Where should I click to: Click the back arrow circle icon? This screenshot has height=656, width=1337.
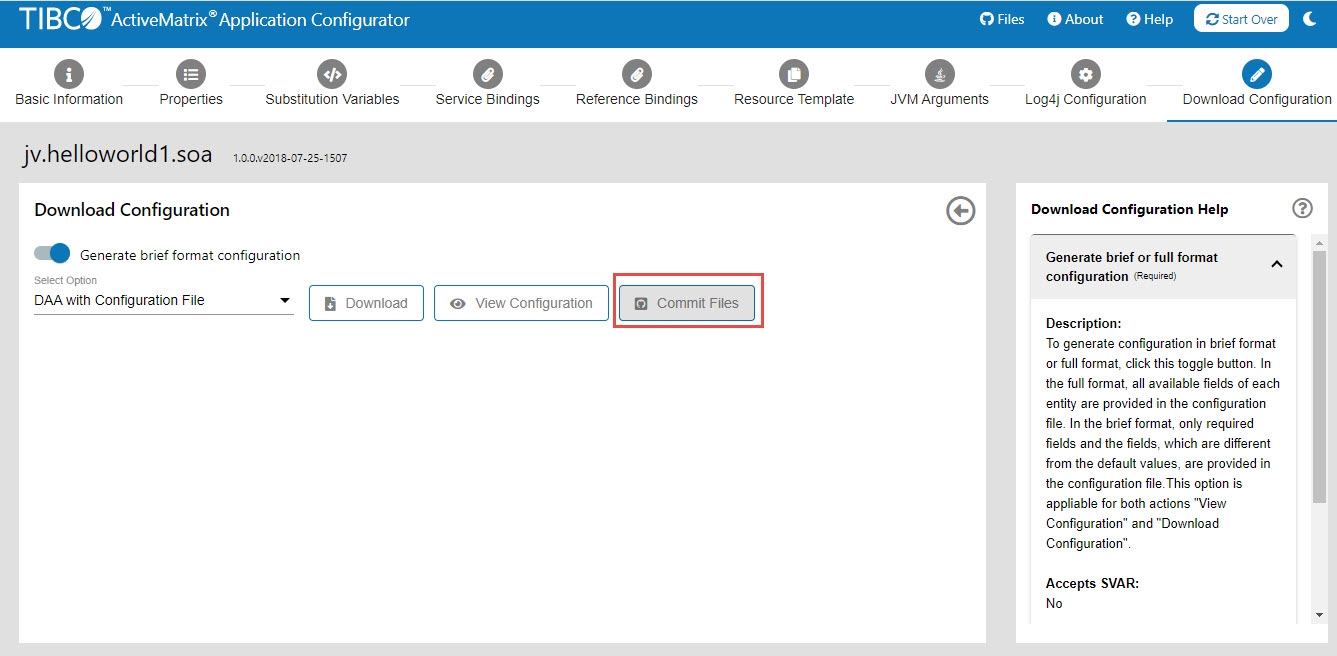pyautogui.click(x=961, y=210)
